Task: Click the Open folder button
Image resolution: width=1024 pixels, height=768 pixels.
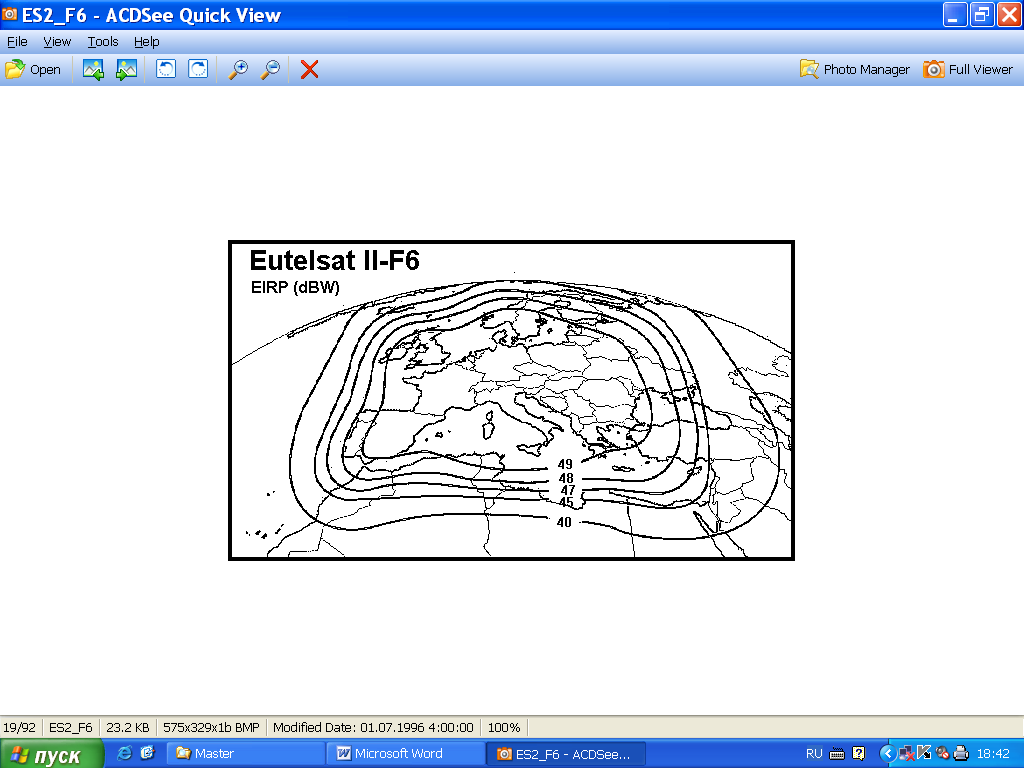Action: pyautogui.click(x=33, y=69)
